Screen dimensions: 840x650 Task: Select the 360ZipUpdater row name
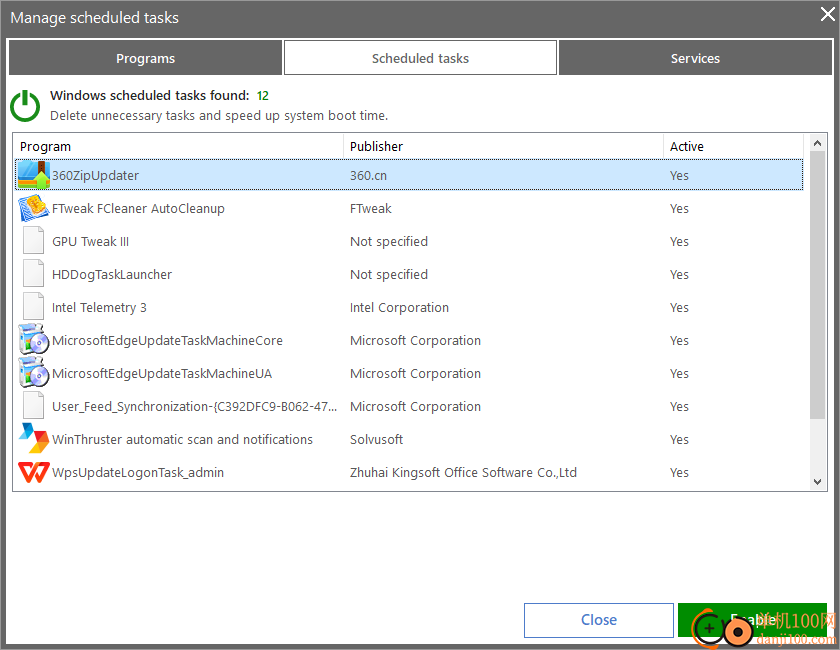95,175
